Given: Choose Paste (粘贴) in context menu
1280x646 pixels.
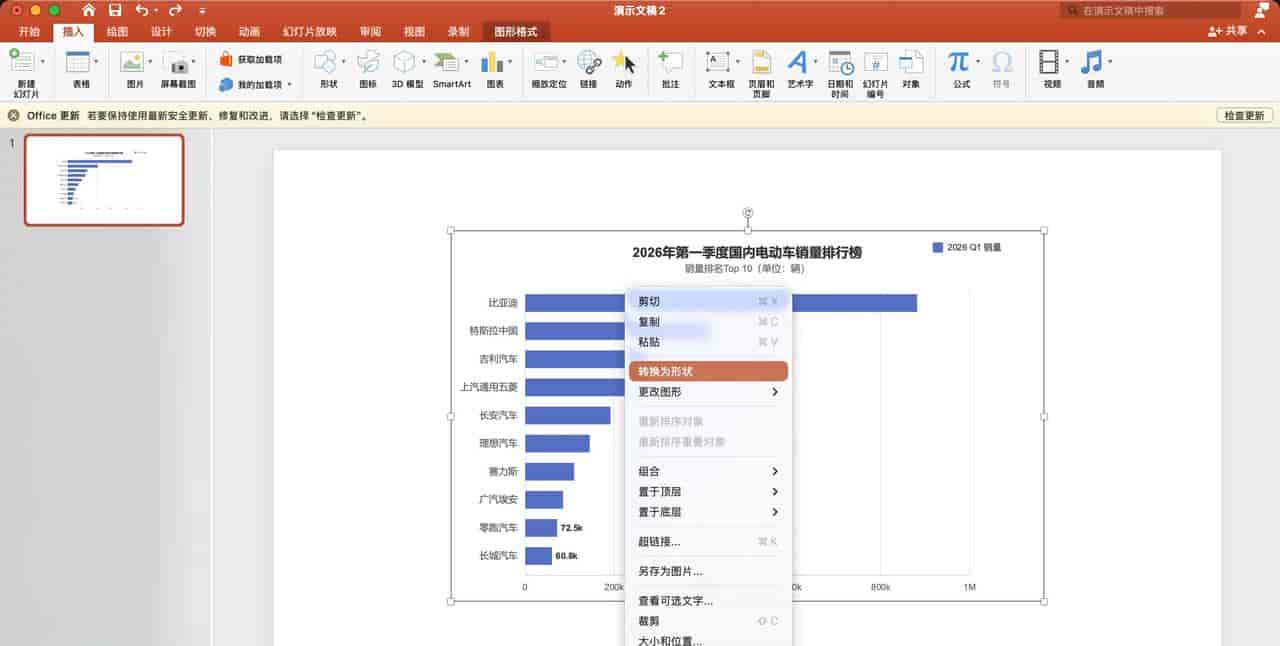Looking at the screenshot, I should (709, 342).
